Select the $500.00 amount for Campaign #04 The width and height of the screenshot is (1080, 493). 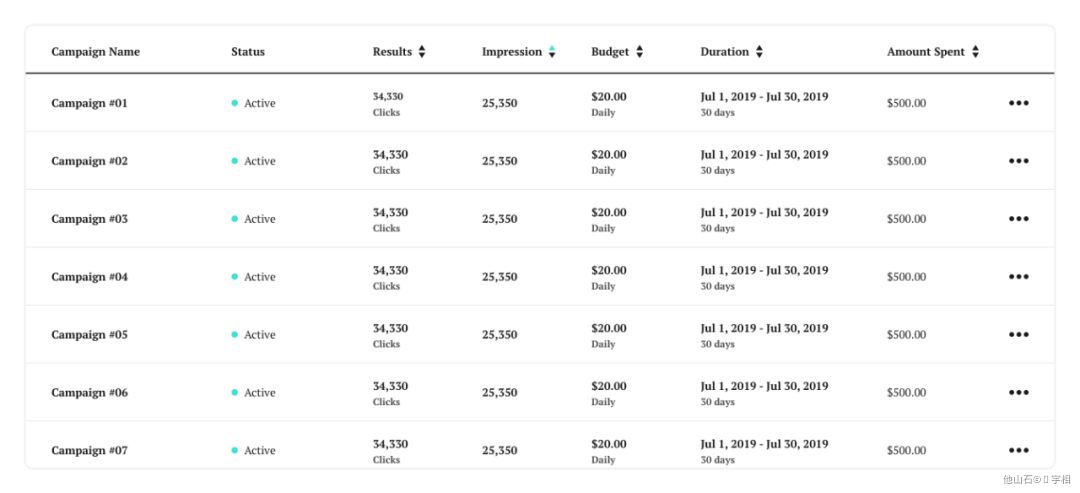point(906,277)
